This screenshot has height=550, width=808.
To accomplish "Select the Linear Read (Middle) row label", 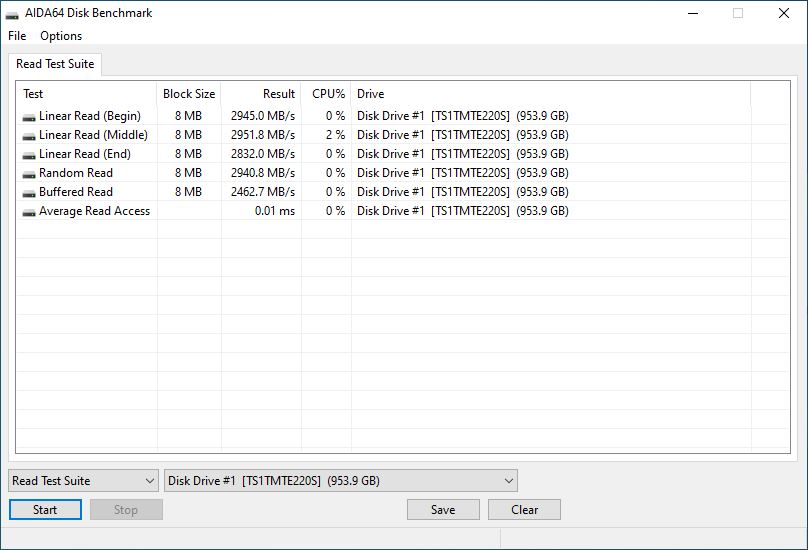I will click(93, 135).
